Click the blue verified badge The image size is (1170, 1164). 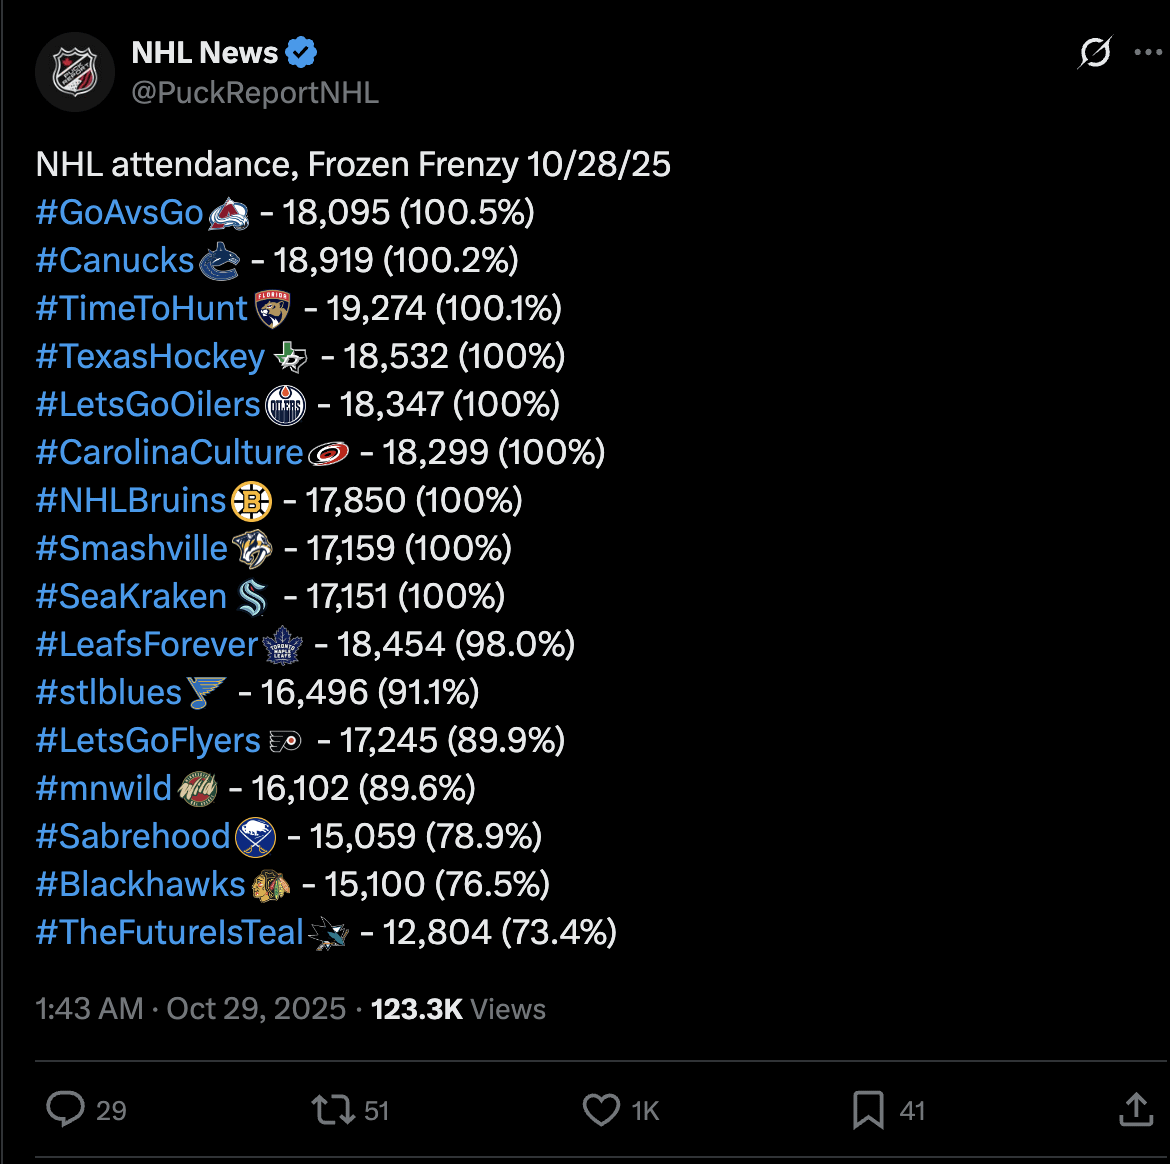tap(301, 52)
